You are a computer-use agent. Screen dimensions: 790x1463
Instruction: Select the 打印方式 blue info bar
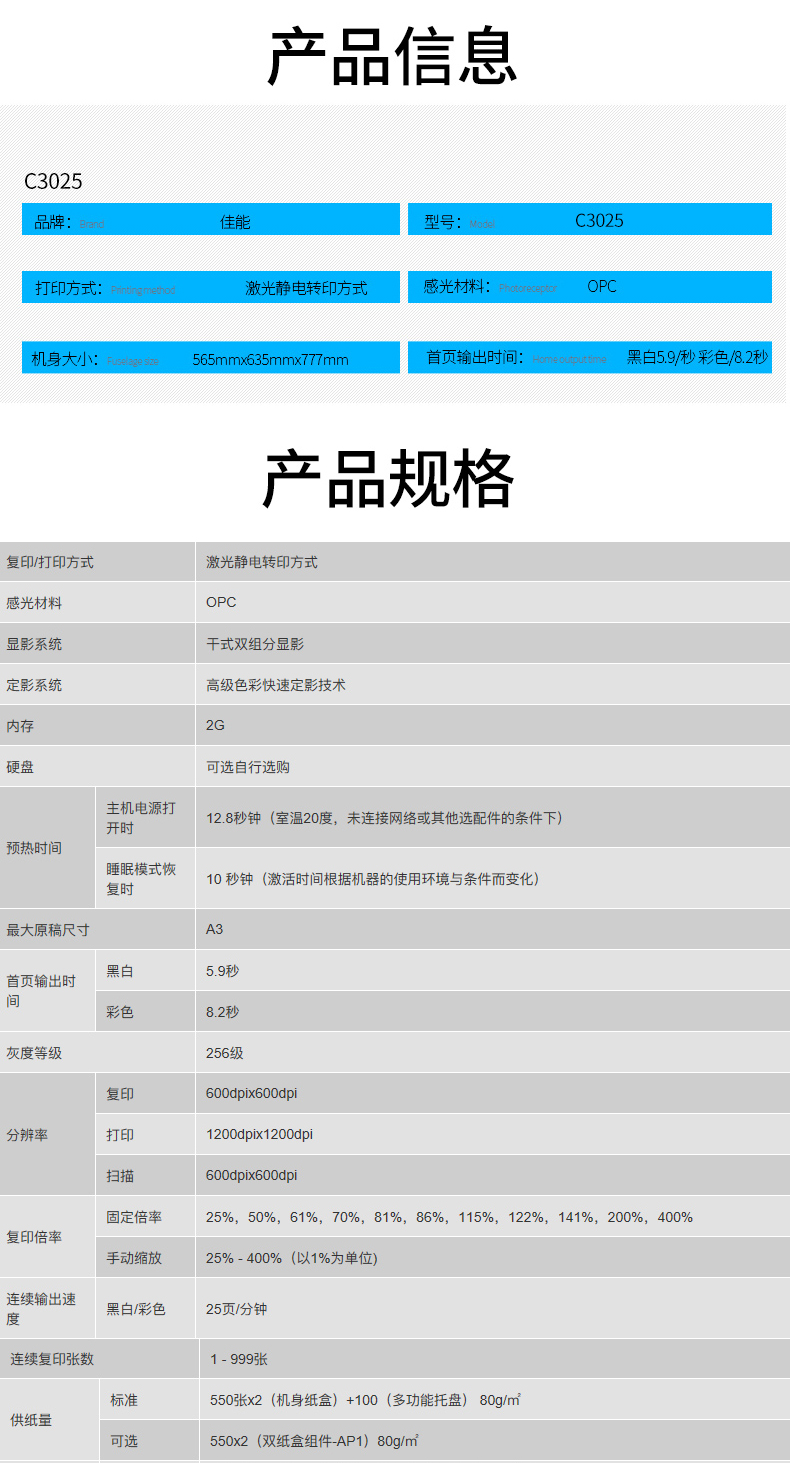(x=210, y=288)
